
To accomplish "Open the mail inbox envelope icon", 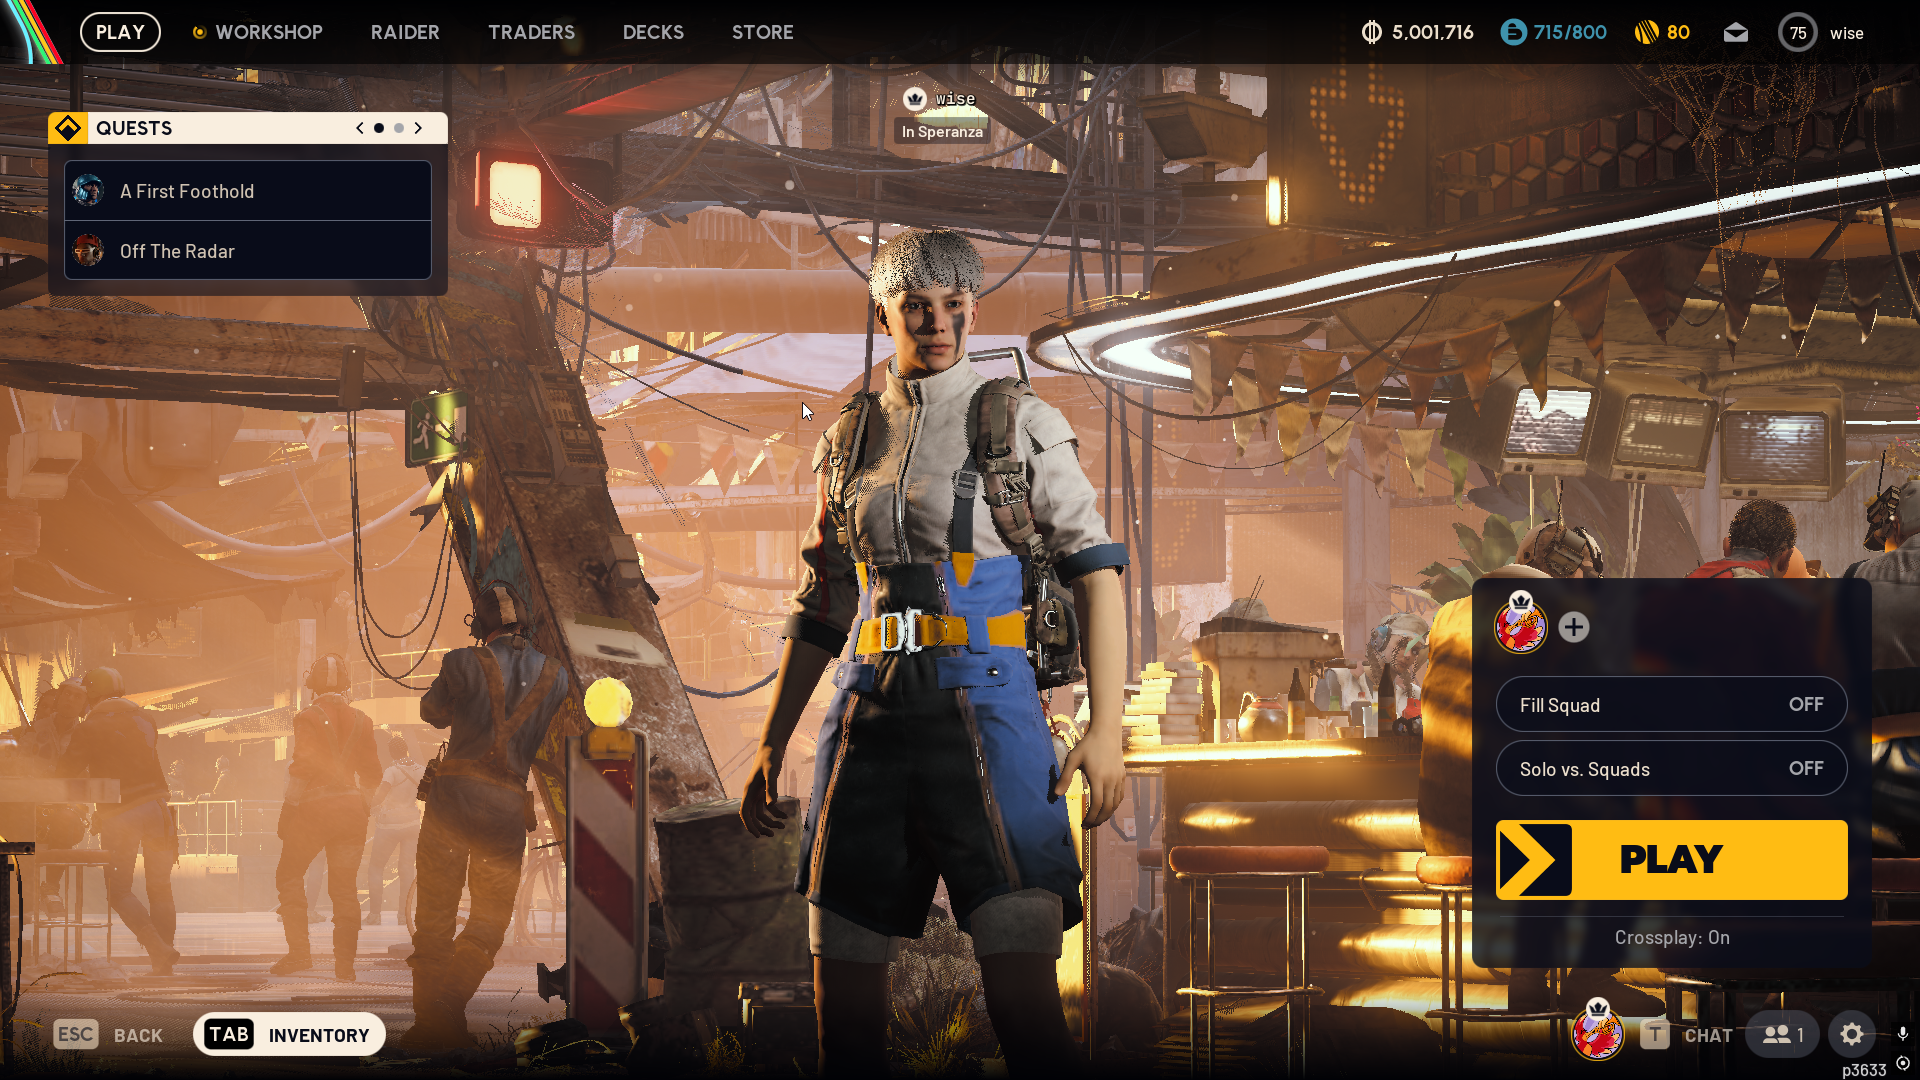I will point(1736,33).
